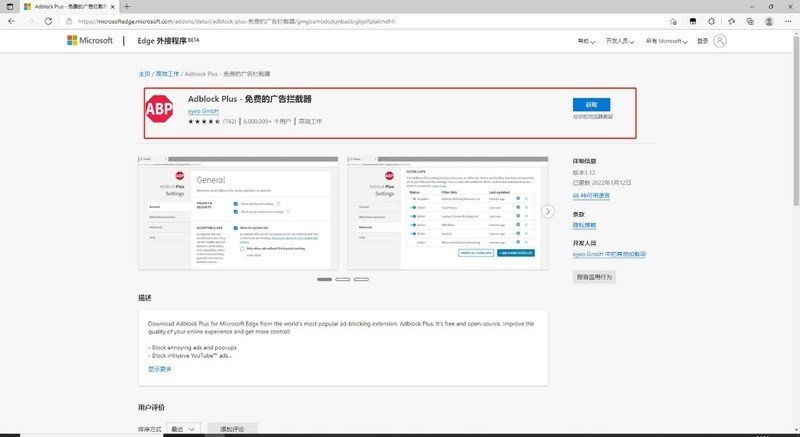Expand description with 显示更多
The image size is (800, 437).
[x=160, y=369]
